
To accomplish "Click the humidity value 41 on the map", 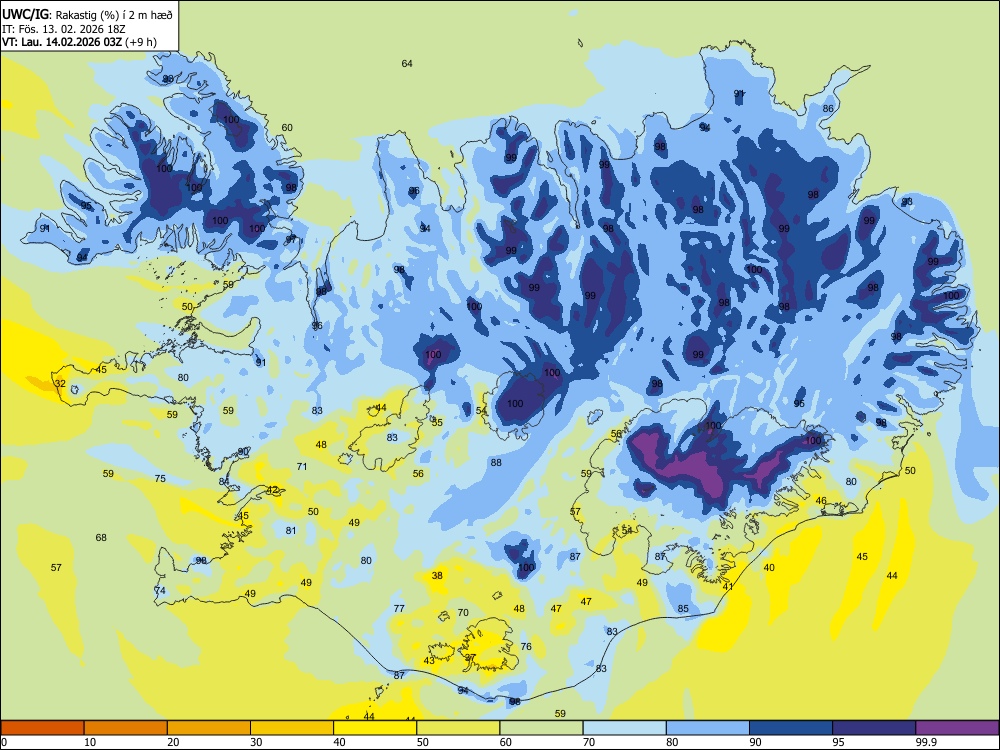I will coord(728,587).
